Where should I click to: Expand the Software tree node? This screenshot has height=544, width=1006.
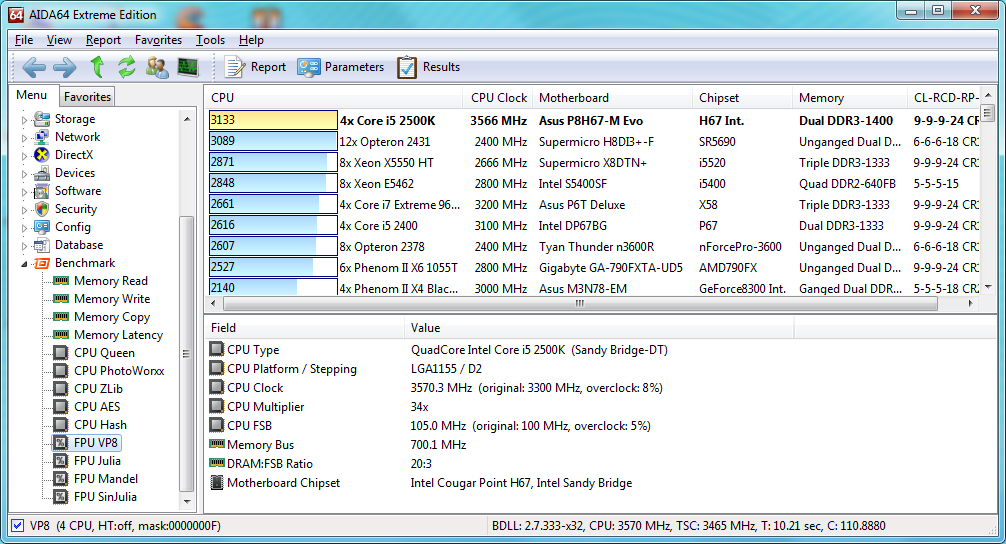(x=24, y=191)
